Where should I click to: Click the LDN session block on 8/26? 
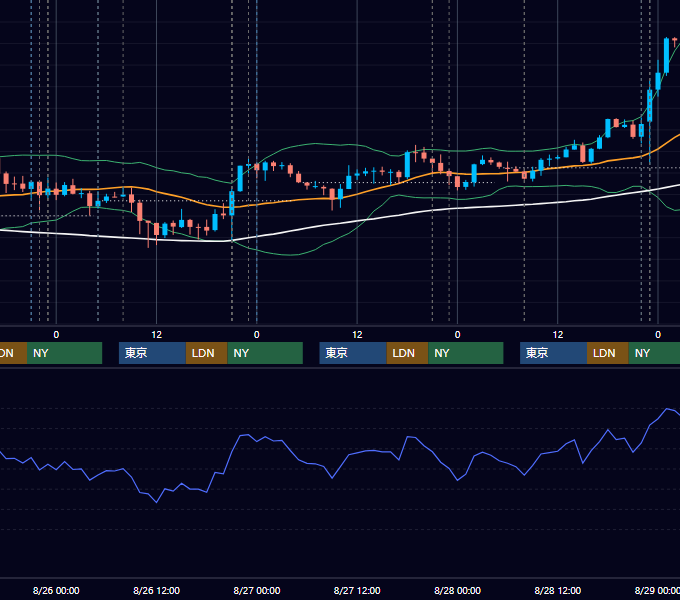tap(206, 353)
